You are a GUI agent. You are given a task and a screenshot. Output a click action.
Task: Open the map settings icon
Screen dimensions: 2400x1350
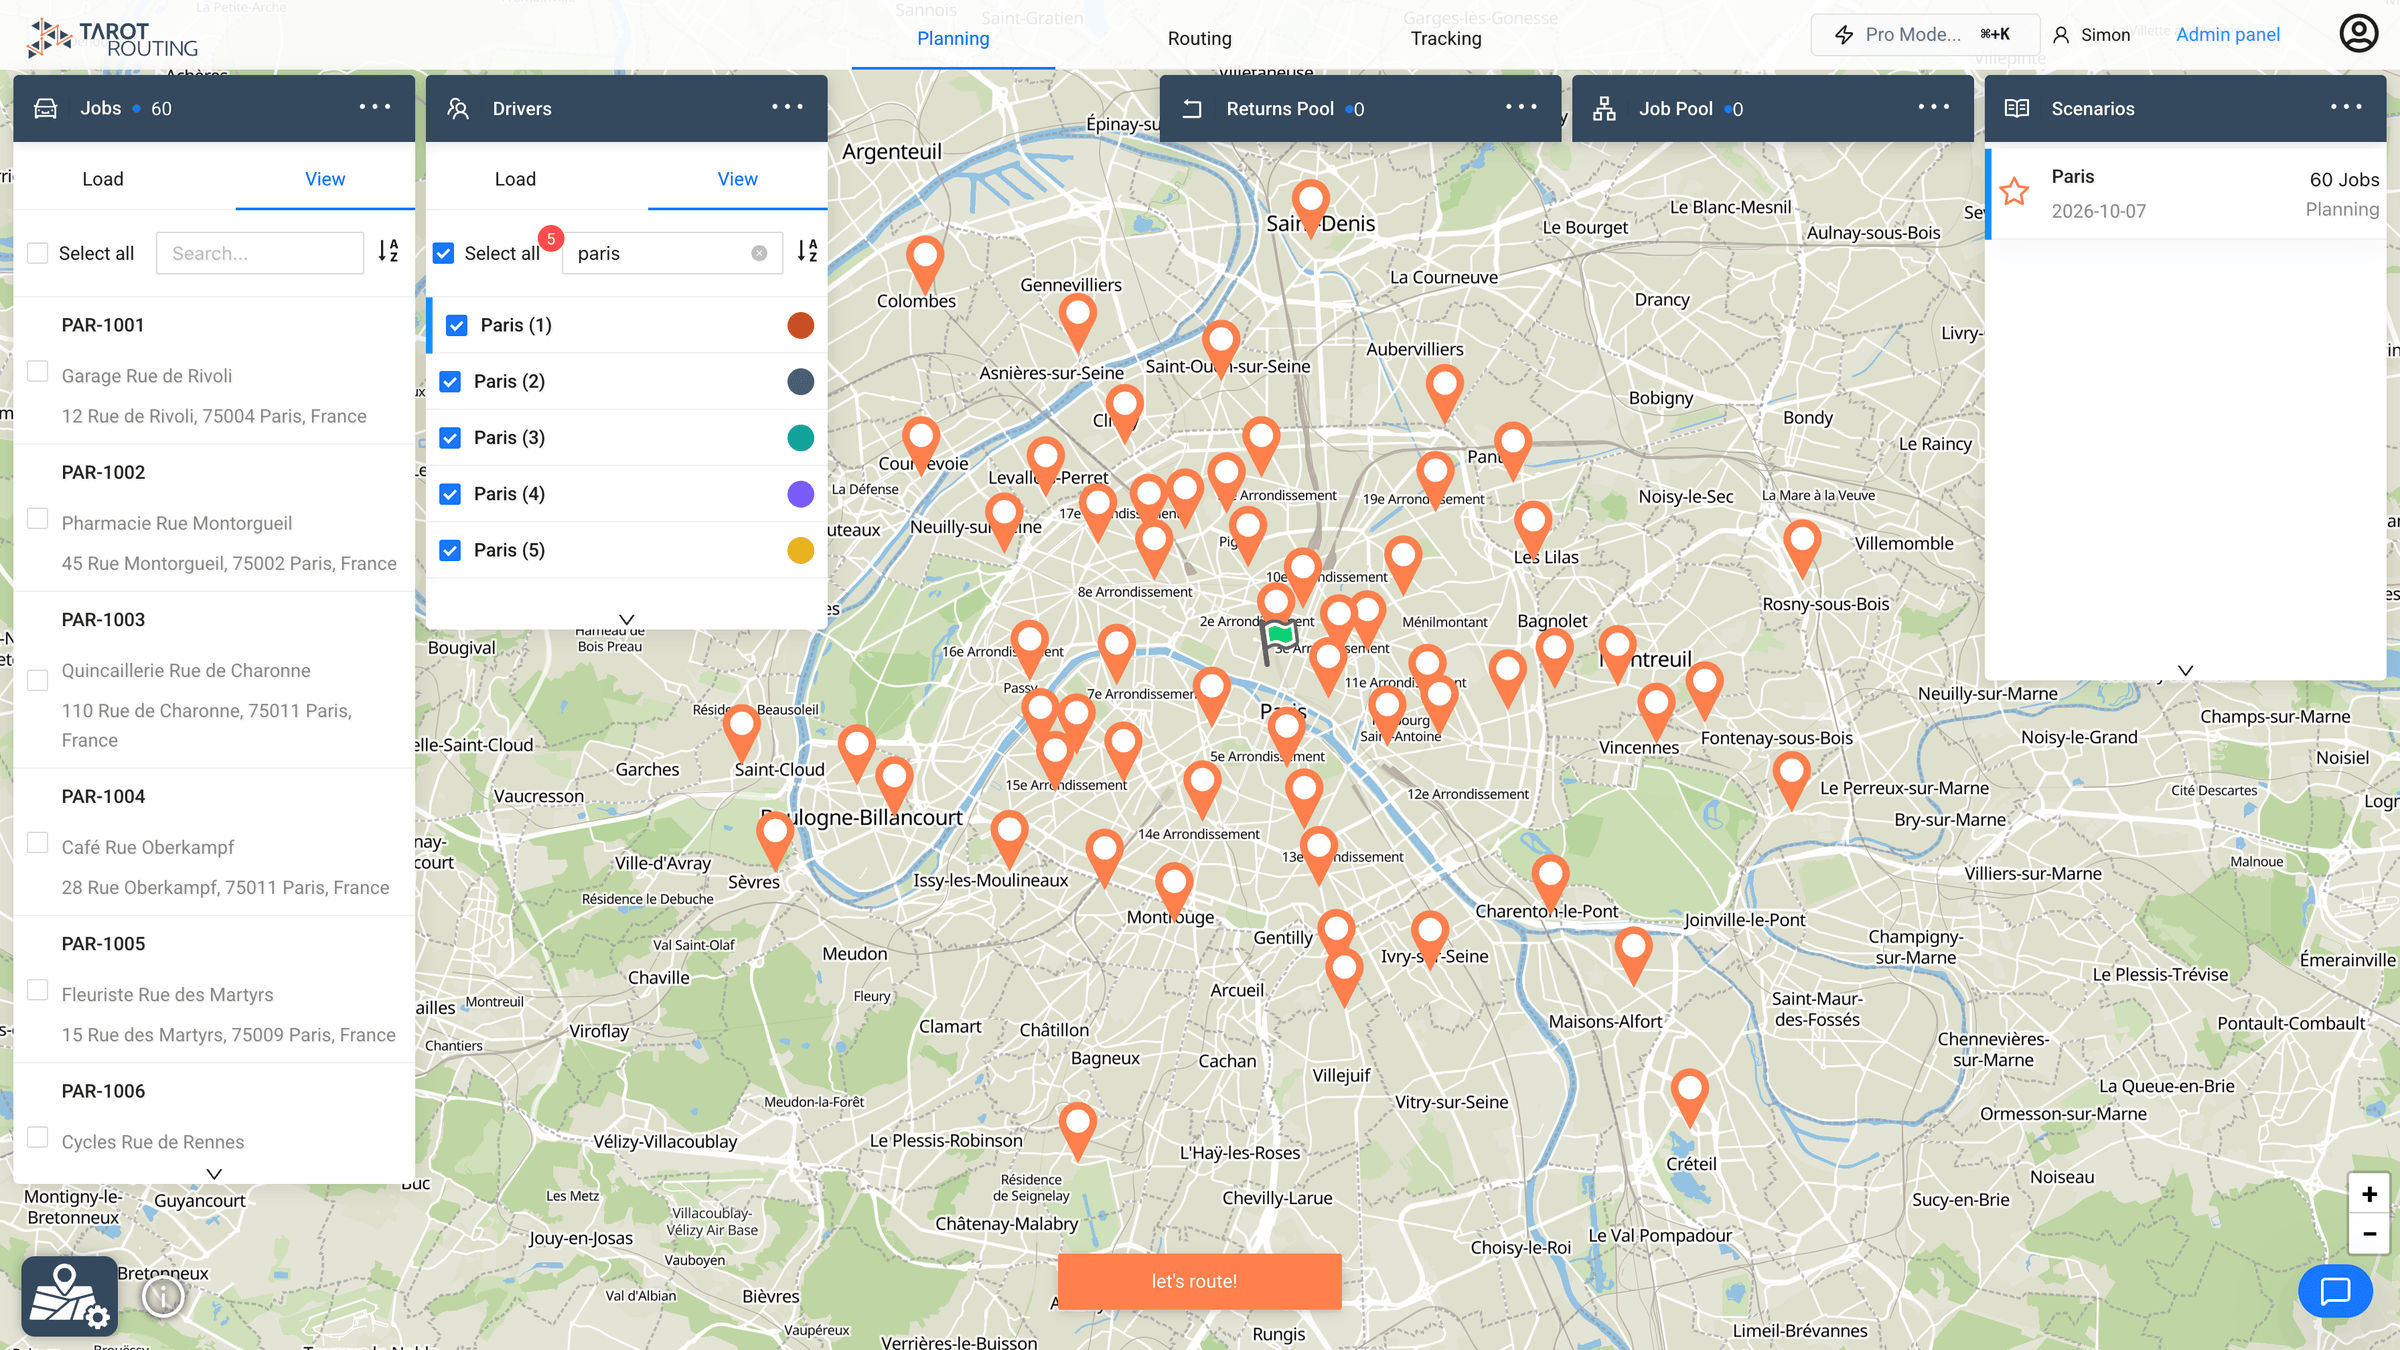coord(69,1296)
